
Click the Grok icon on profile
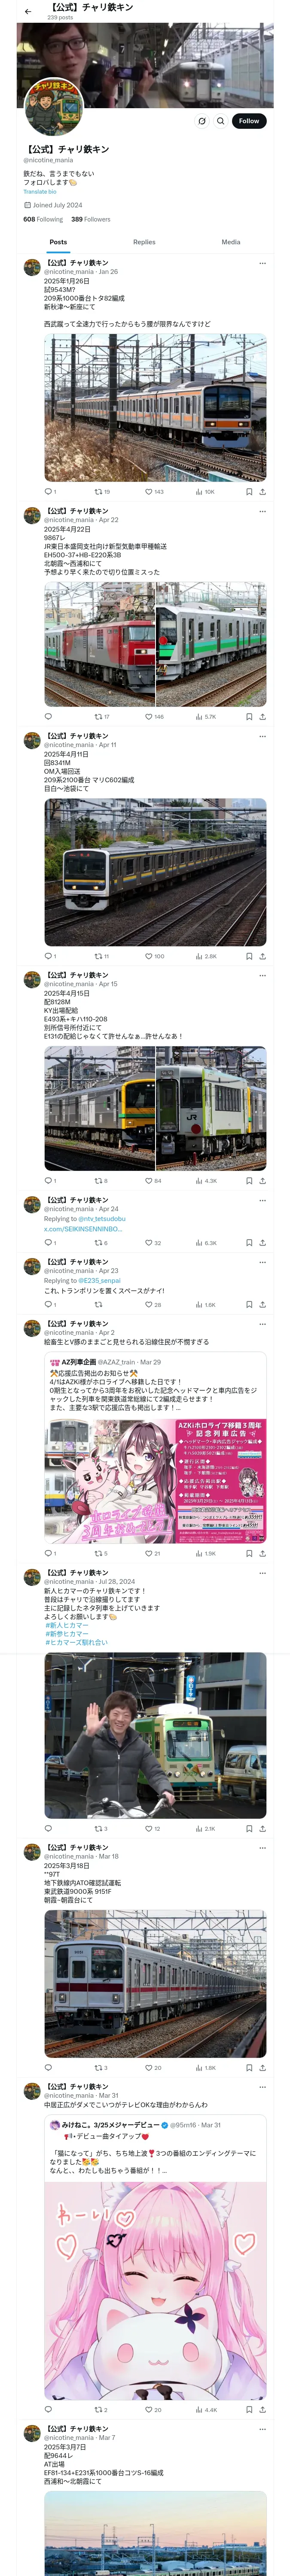pyautogui.click(x=201, y=121)
